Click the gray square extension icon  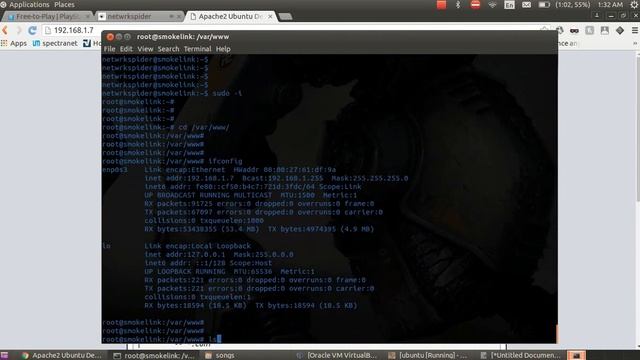click(590, 30)
